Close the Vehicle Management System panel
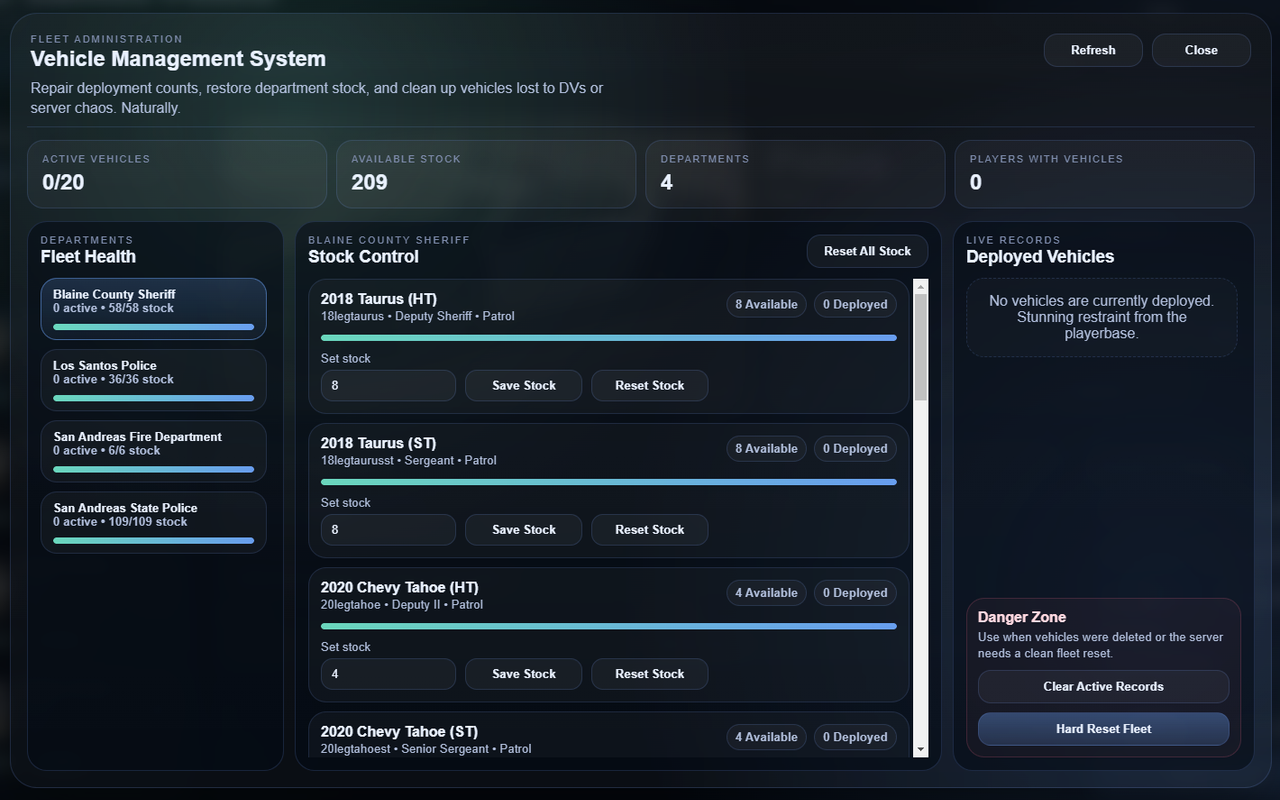Viewport: 1280px width, 800px height. click(1201, 50)
